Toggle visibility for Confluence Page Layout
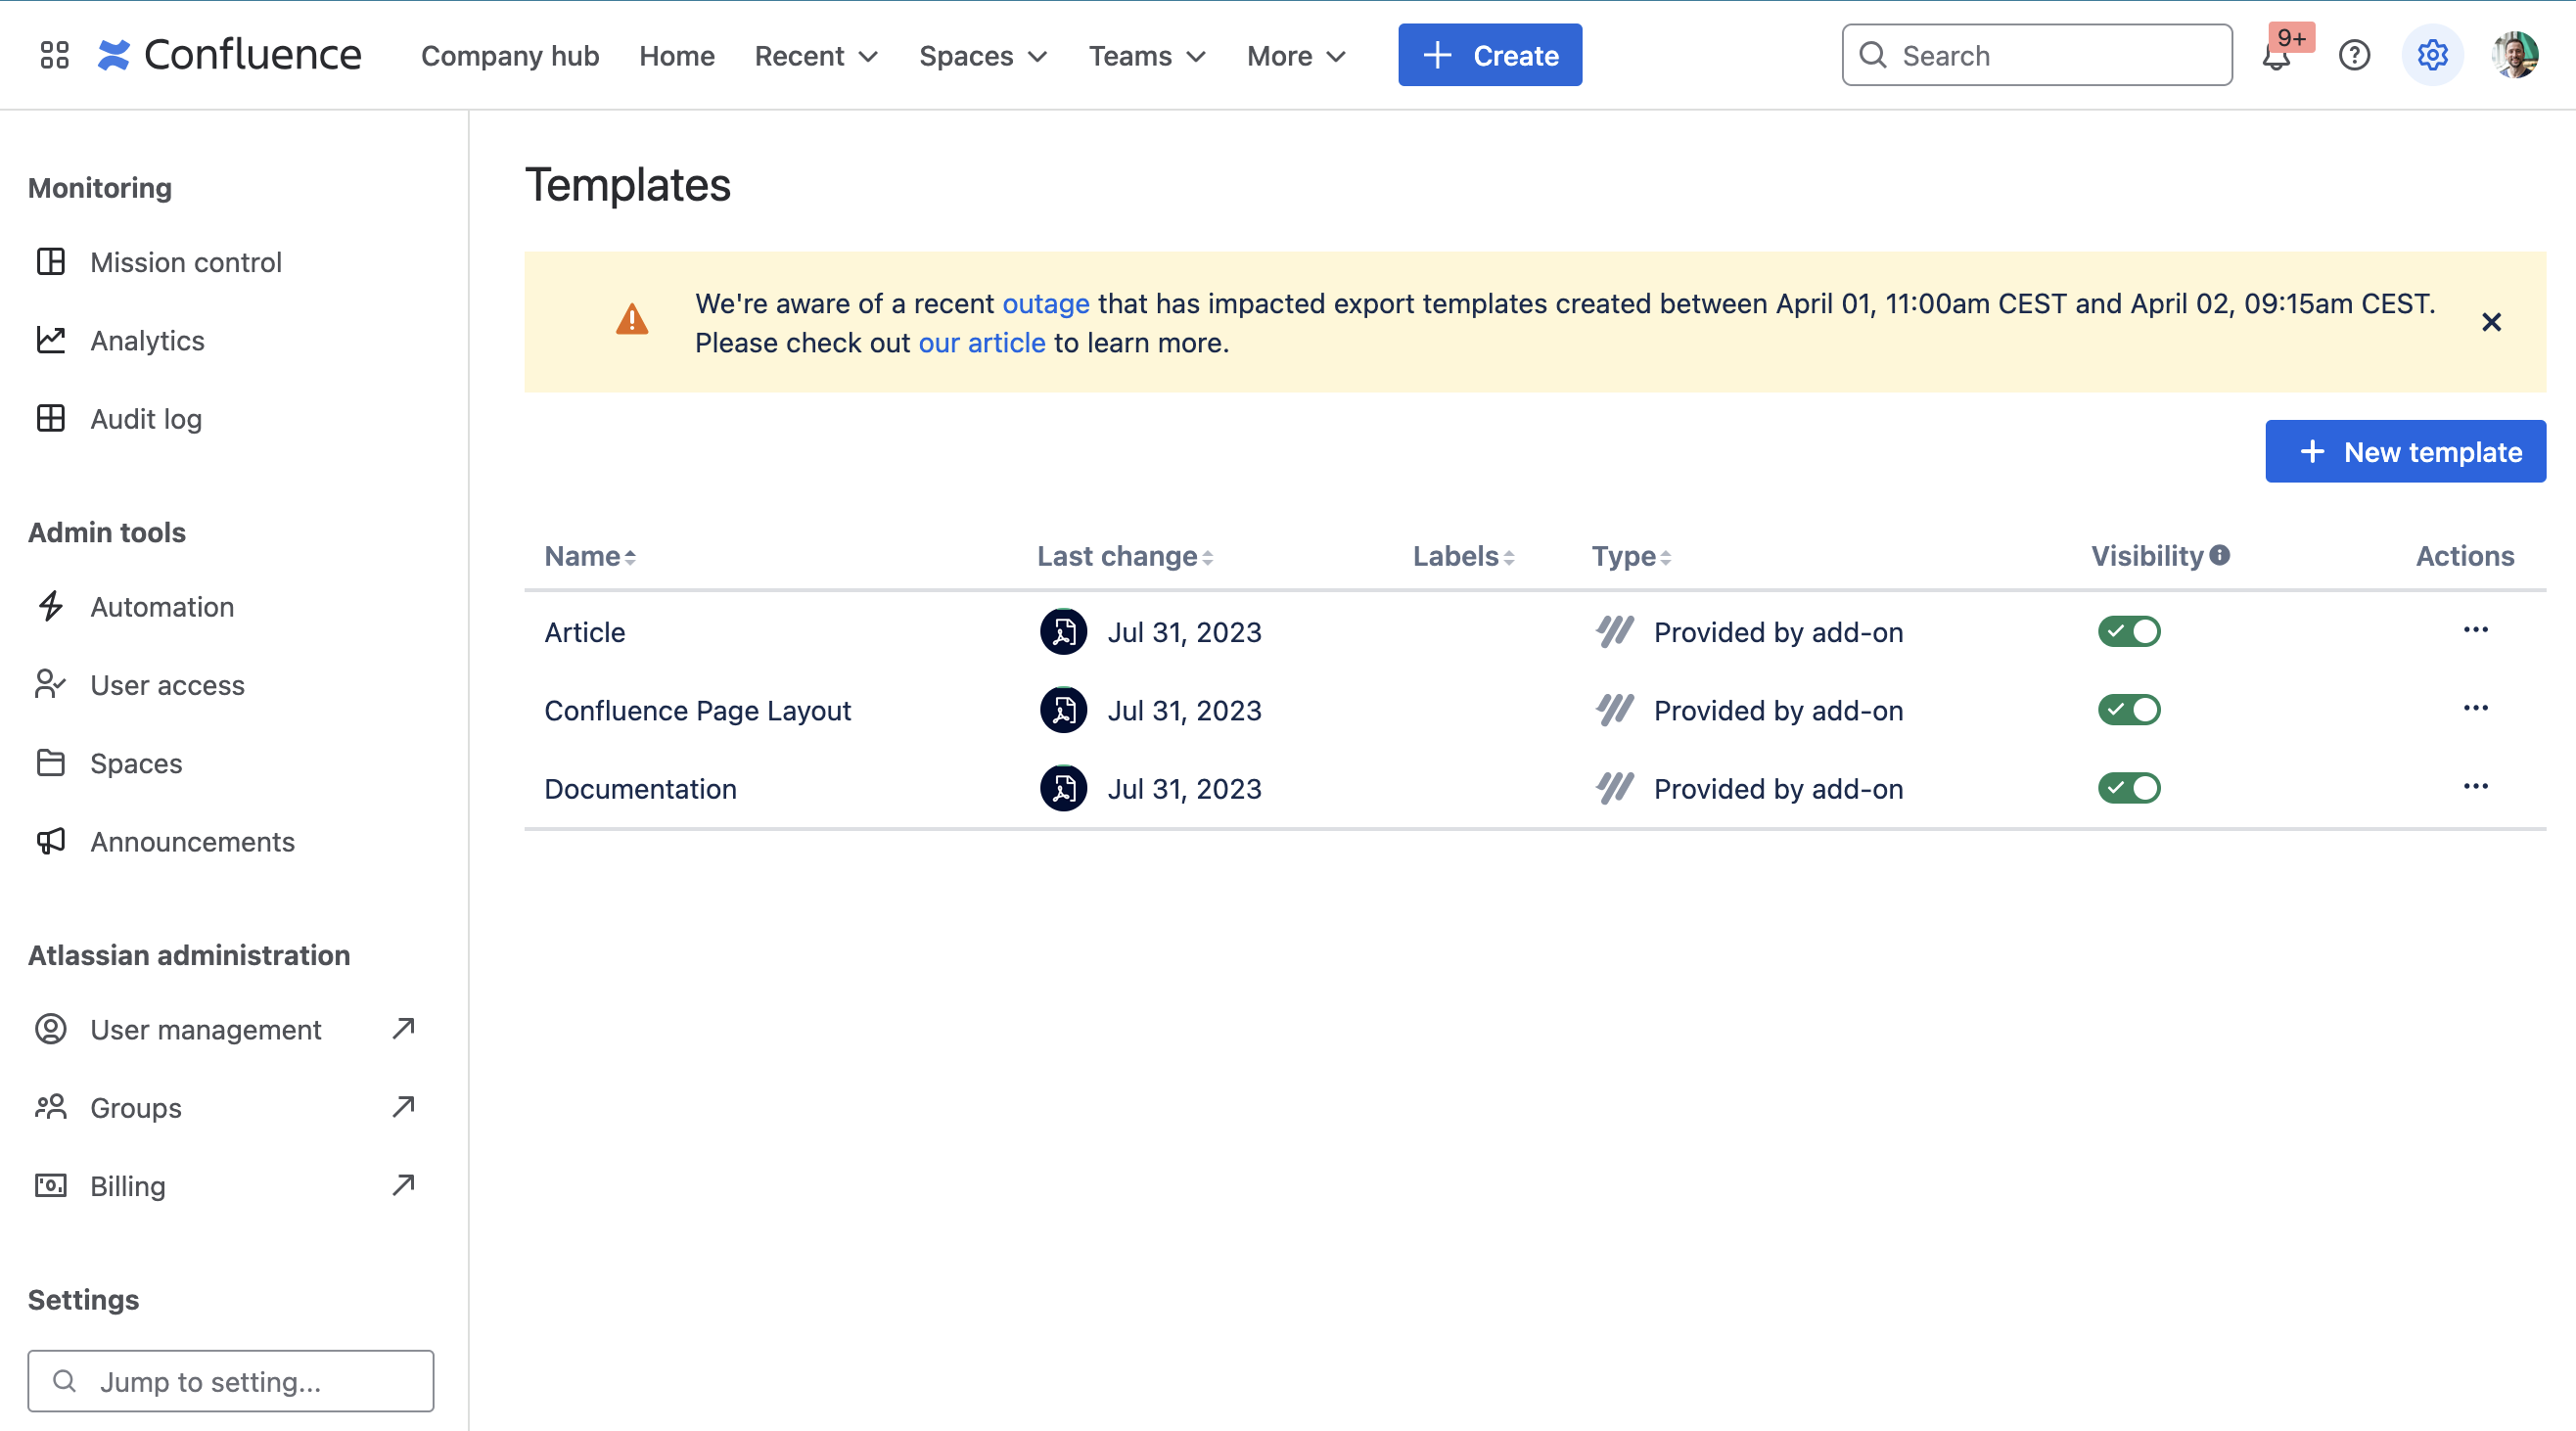The height and width of the screenshot is (1431, 2576). (x=2129, y=710)
